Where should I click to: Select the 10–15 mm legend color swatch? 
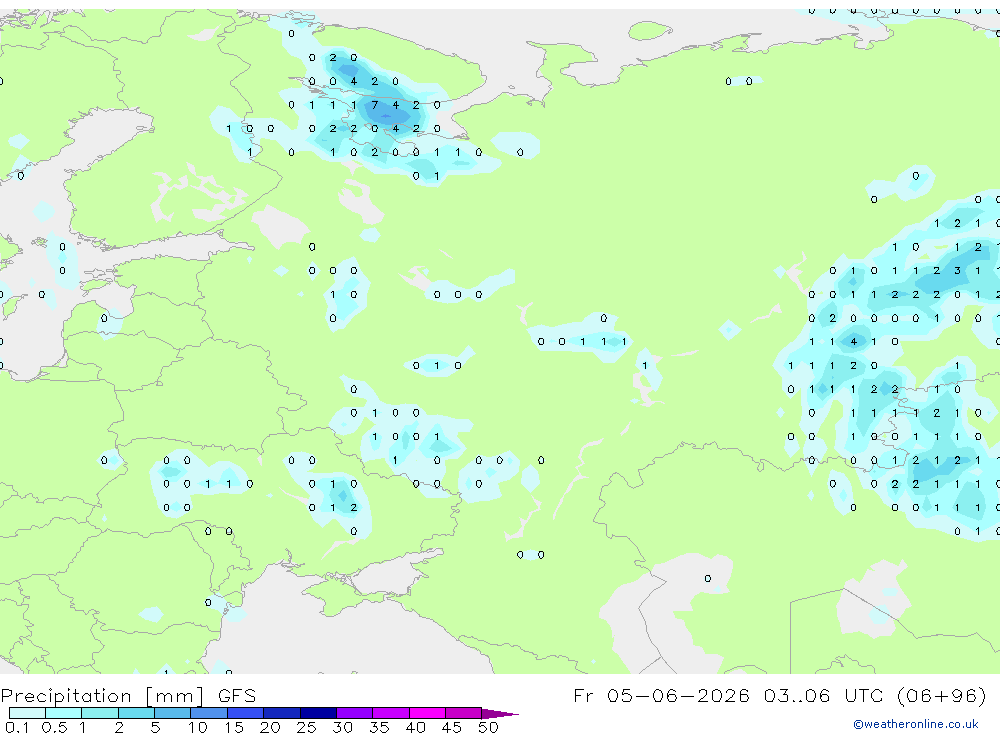[x=209, y=713]
